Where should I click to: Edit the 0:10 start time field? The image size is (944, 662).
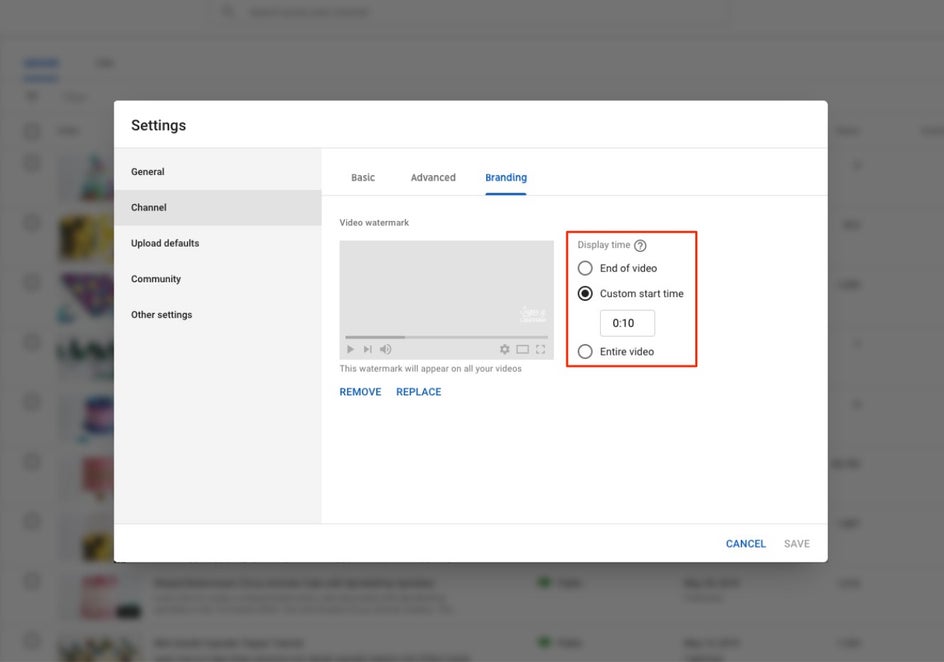[x=626, y=322]
